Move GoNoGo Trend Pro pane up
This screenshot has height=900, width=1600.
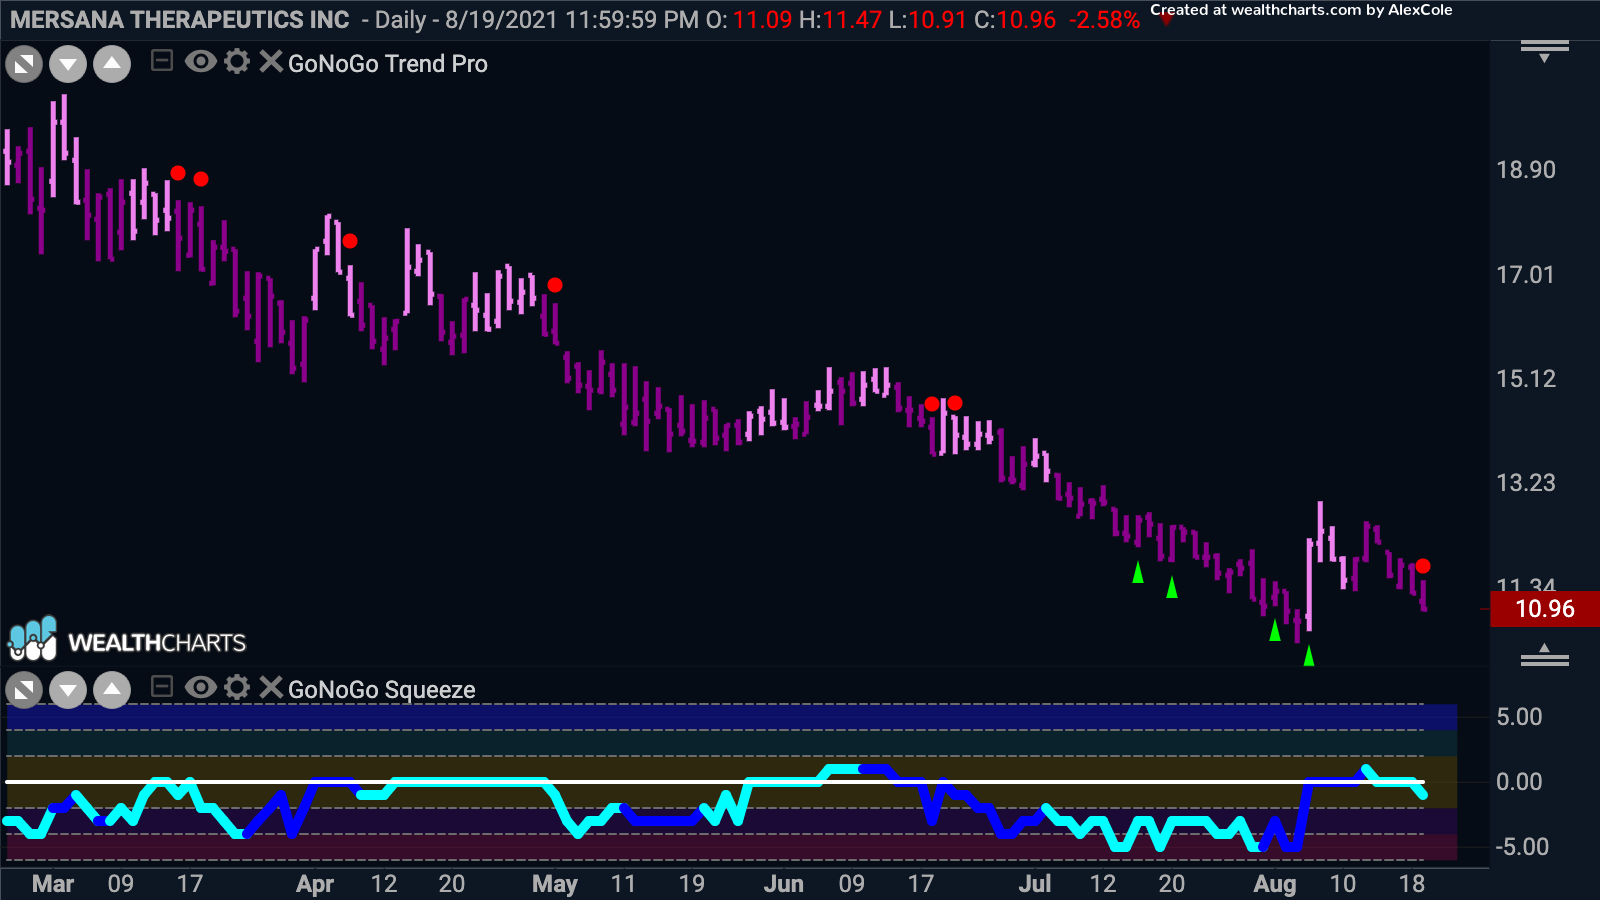(112, 65)
